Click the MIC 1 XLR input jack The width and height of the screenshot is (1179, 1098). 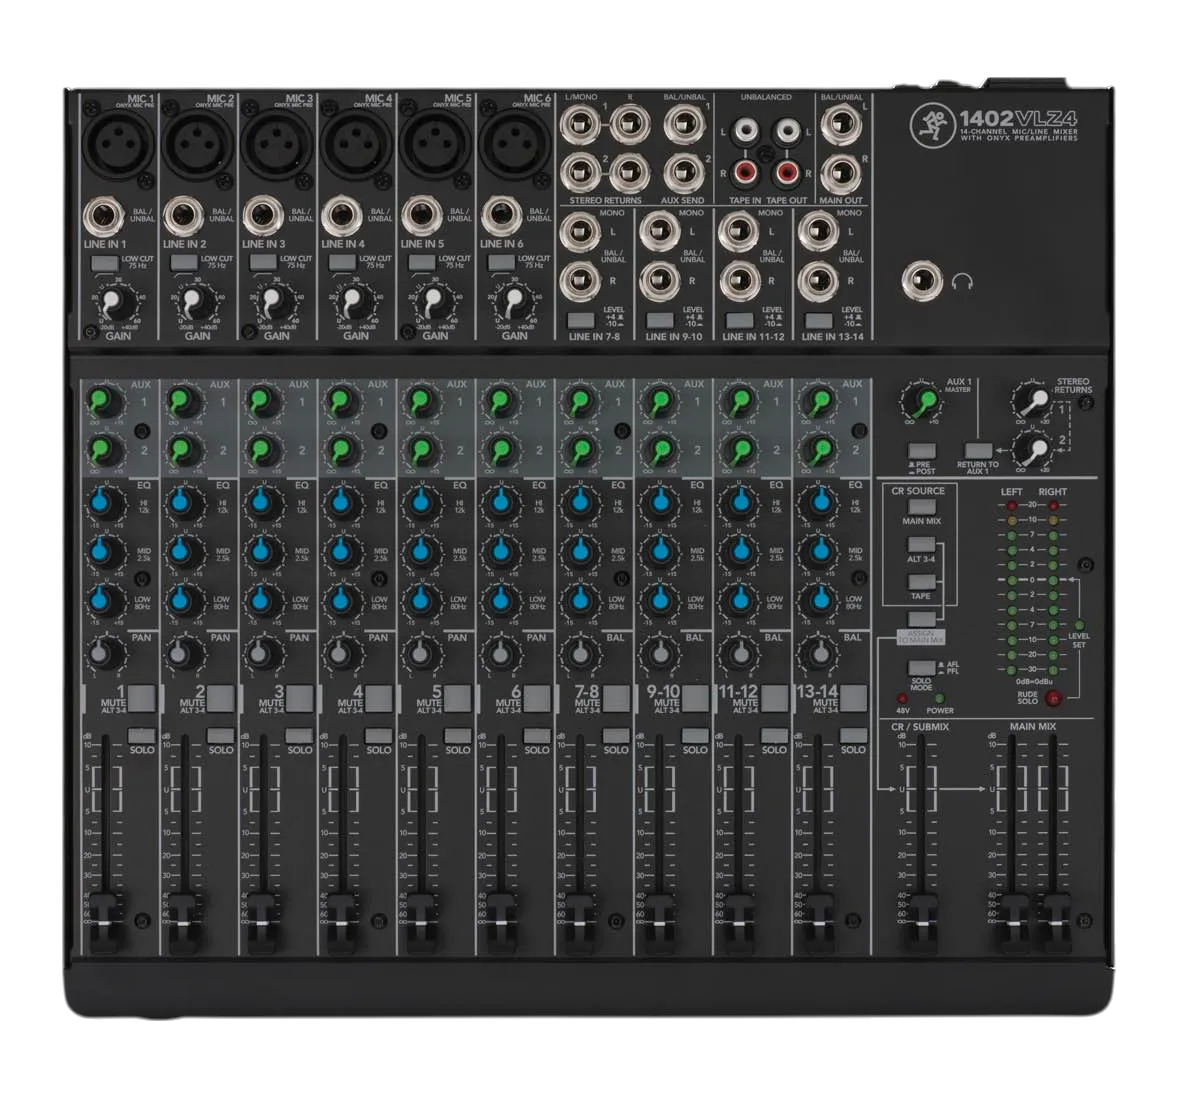(118, 144)
